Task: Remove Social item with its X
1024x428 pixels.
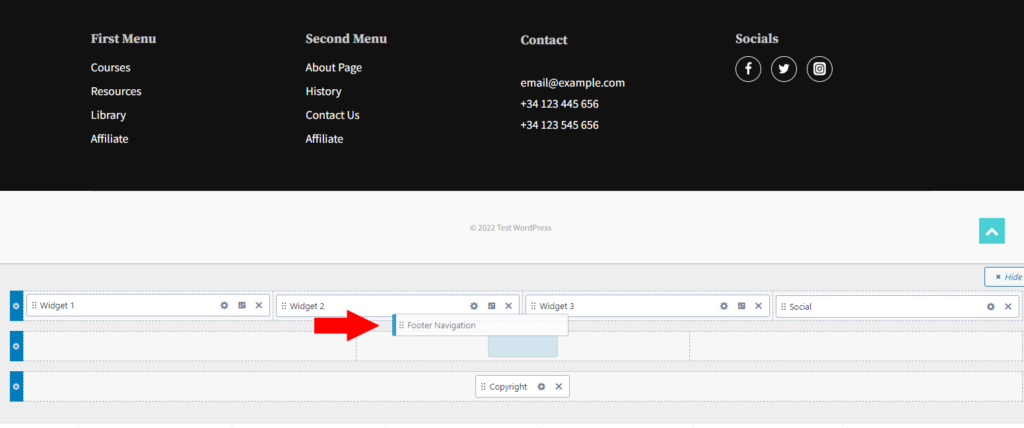Action: (x=1008, y=306)
